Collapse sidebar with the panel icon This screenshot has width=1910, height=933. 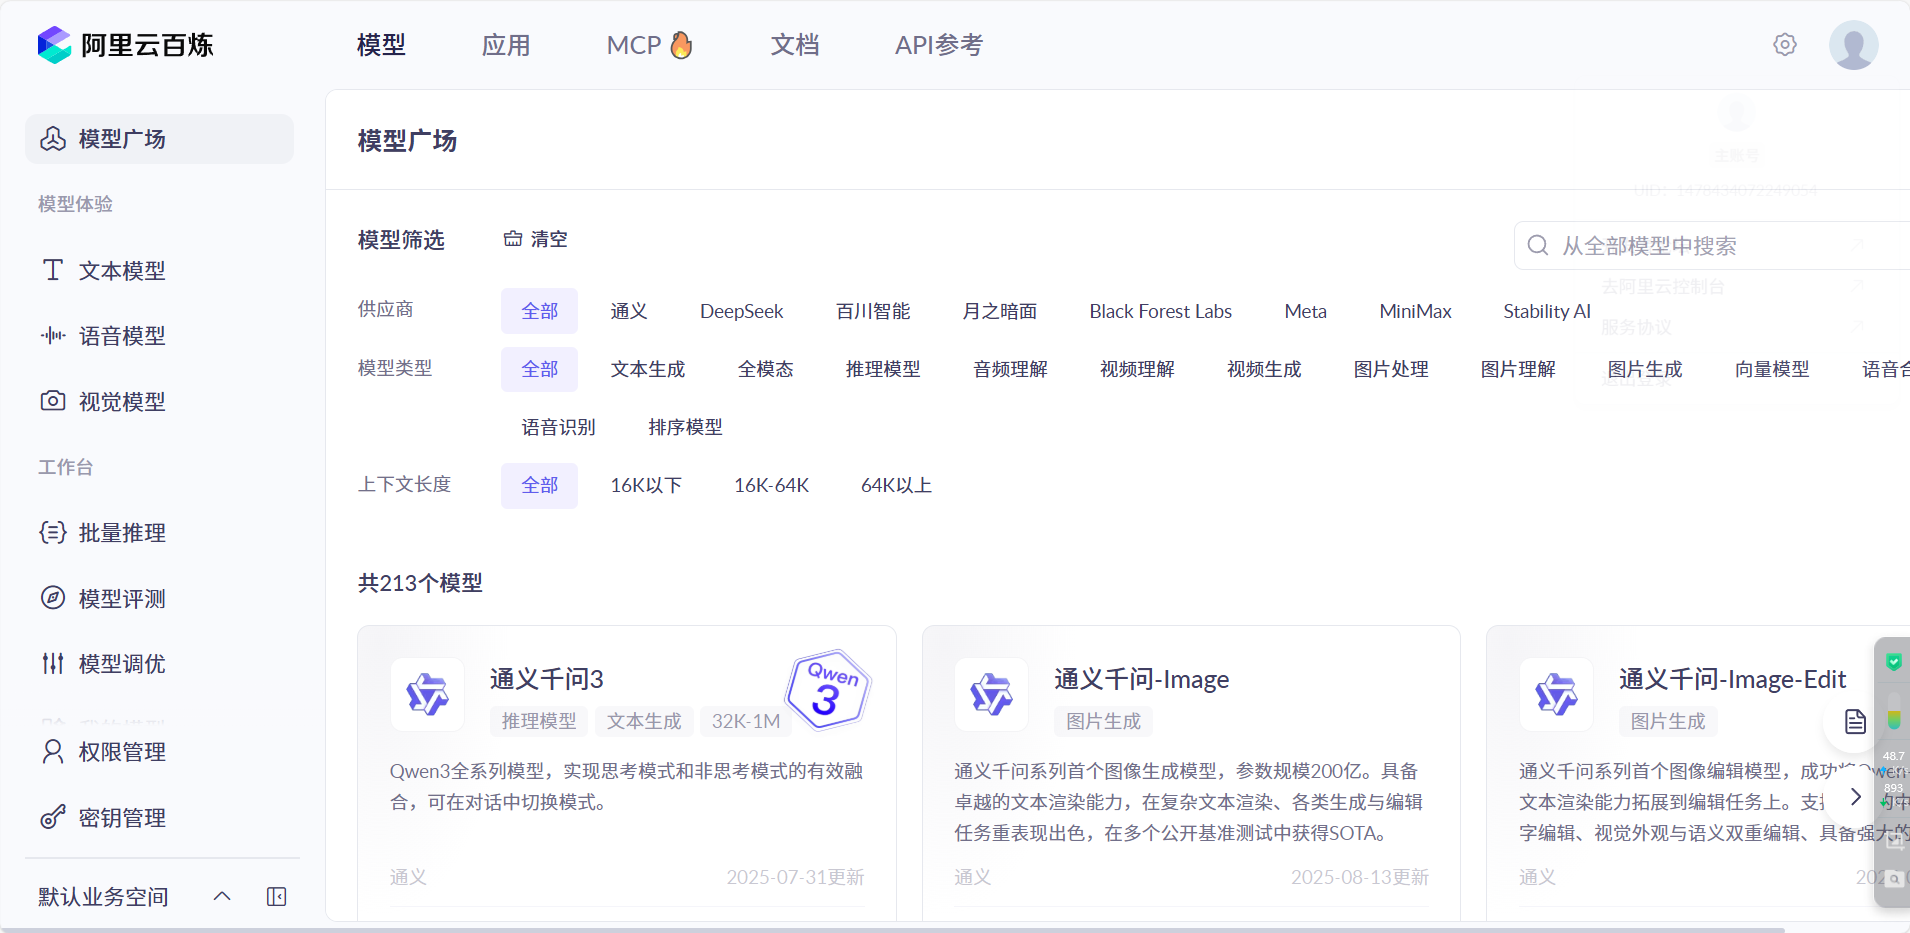tap(277, 897)
